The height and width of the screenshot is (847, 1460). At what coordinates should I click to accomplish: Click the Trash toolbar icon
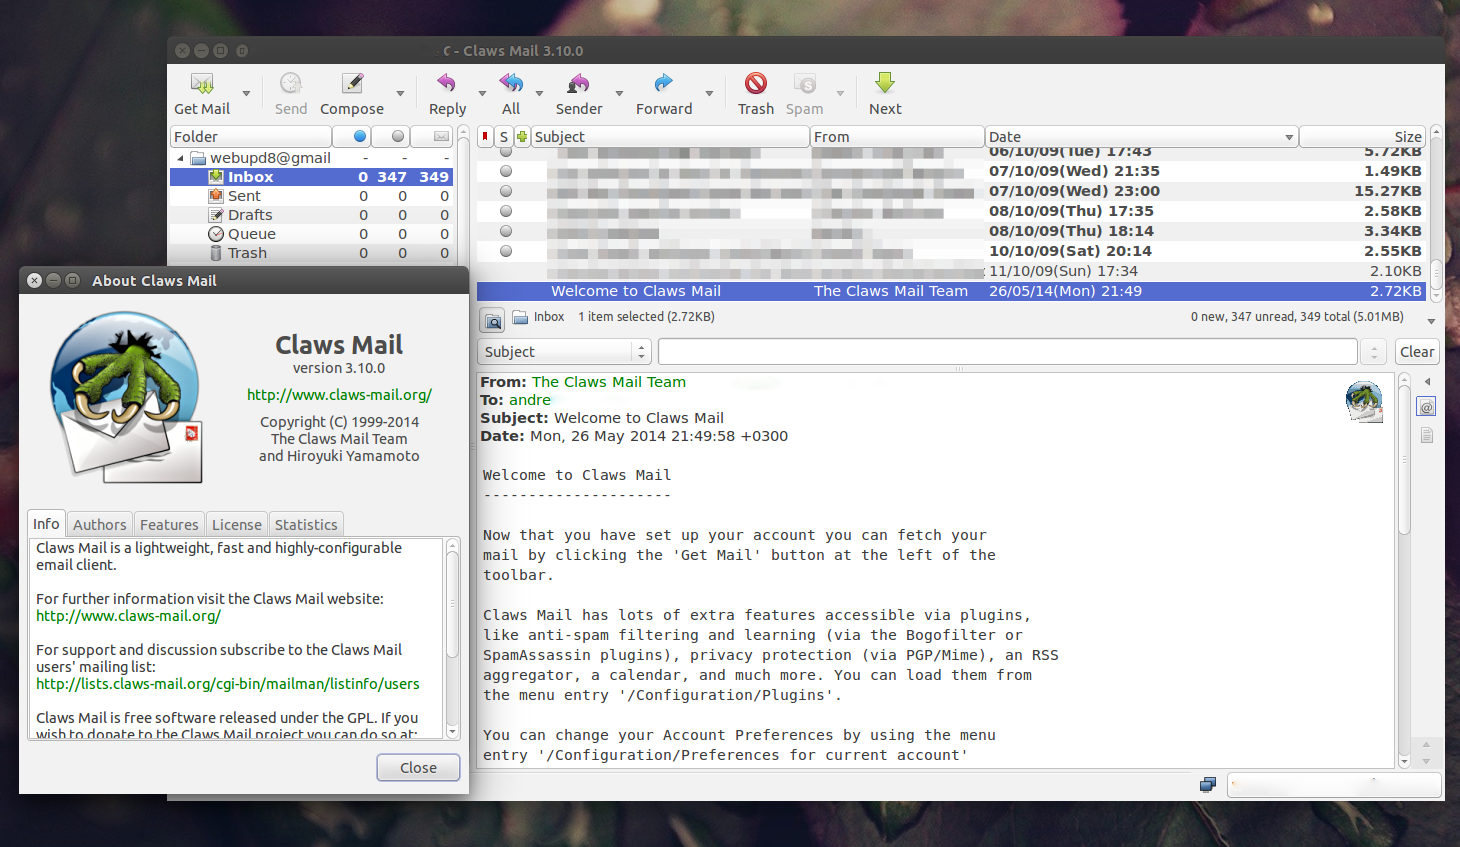pos(756,83)
